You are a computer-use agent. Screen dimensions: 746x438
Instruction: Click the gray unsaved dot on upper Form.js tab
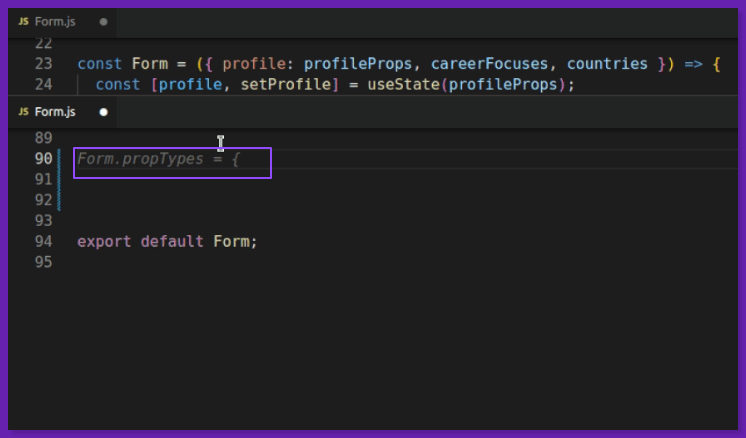[103, 21]
